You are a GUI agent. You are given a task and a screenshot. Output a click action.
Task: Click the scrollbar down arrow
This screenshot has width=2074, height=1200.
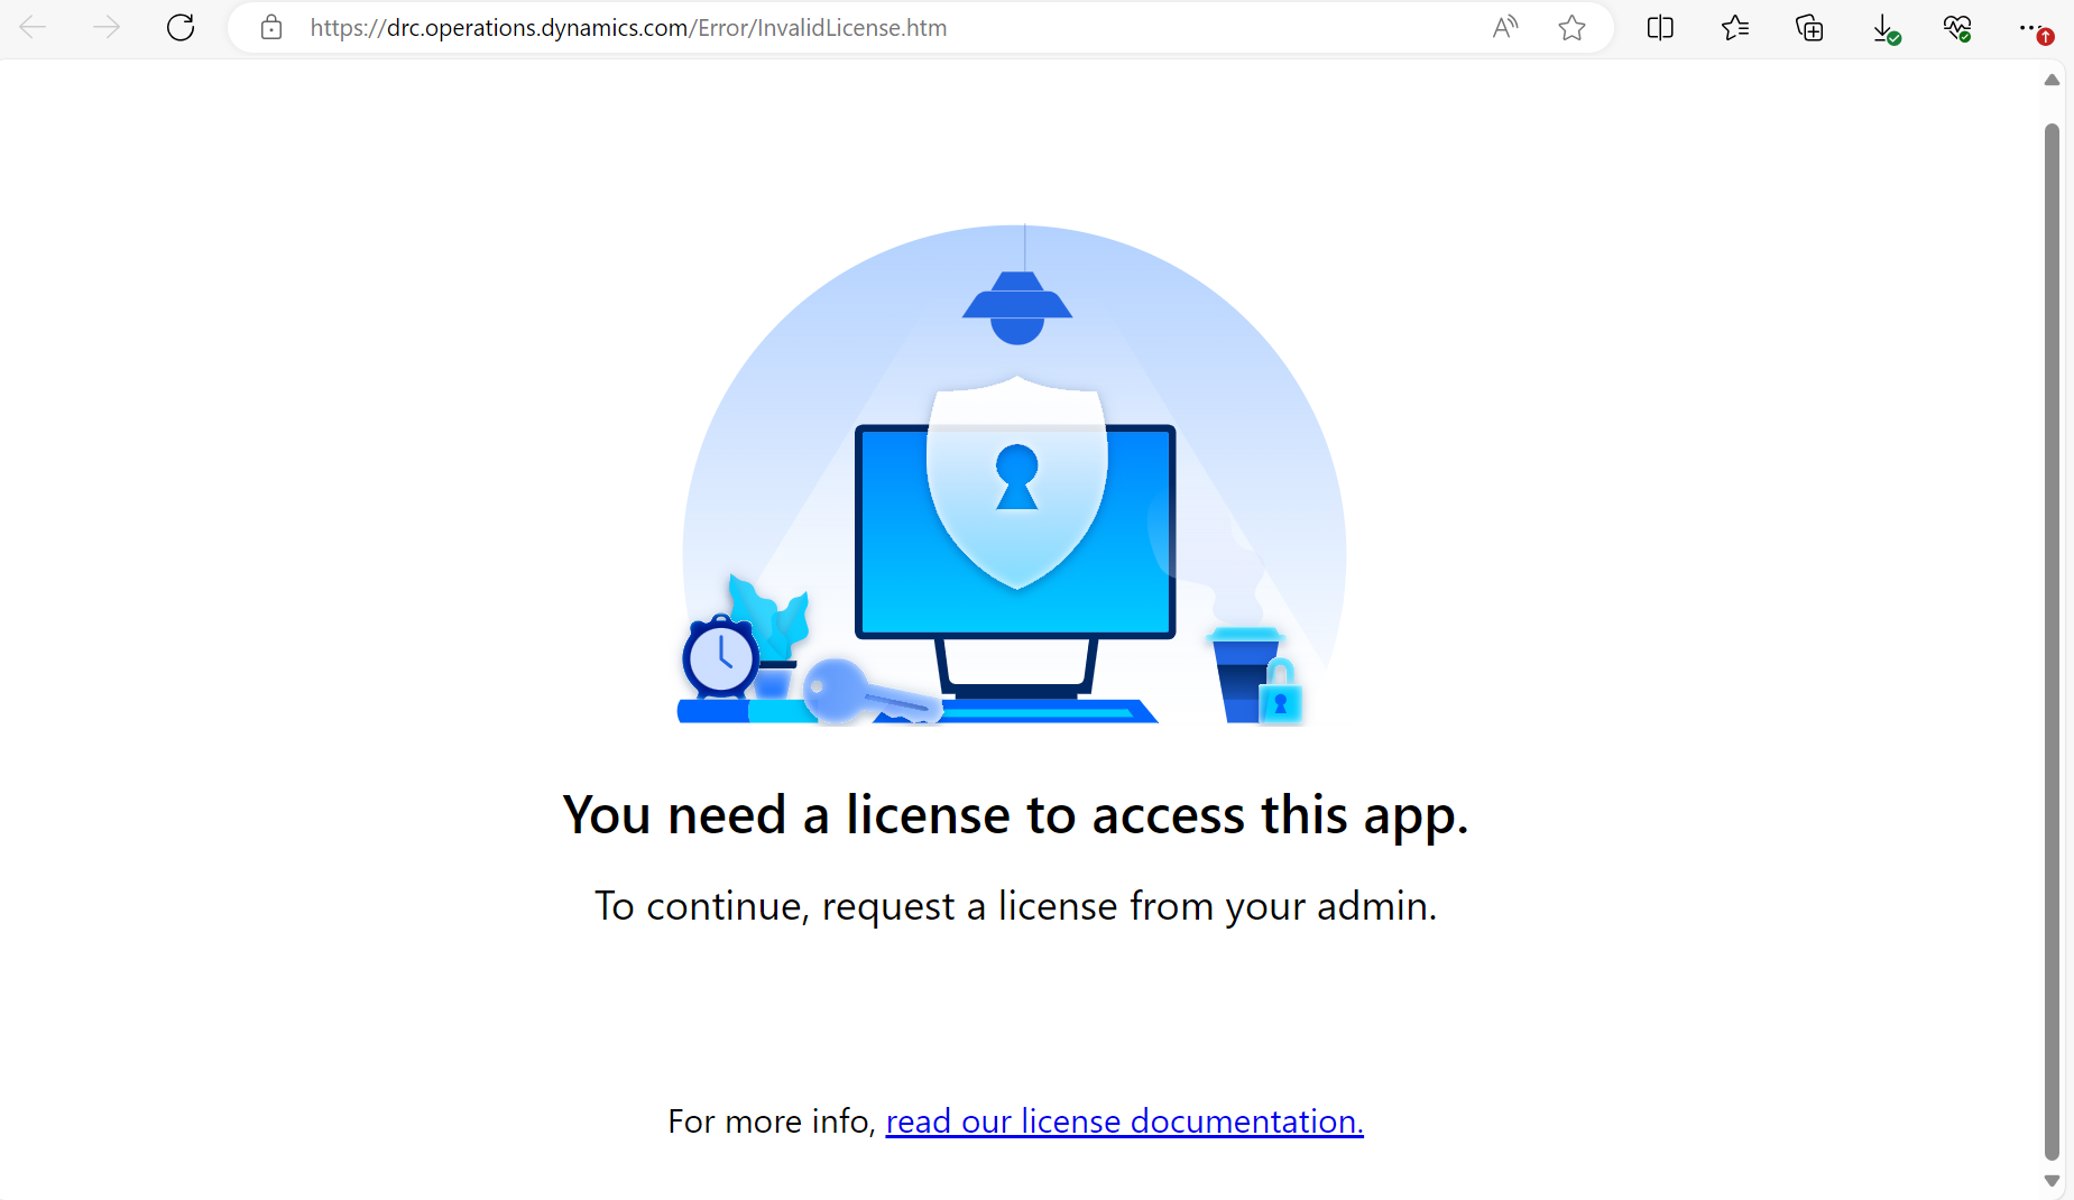[x=2051, y=1181]
